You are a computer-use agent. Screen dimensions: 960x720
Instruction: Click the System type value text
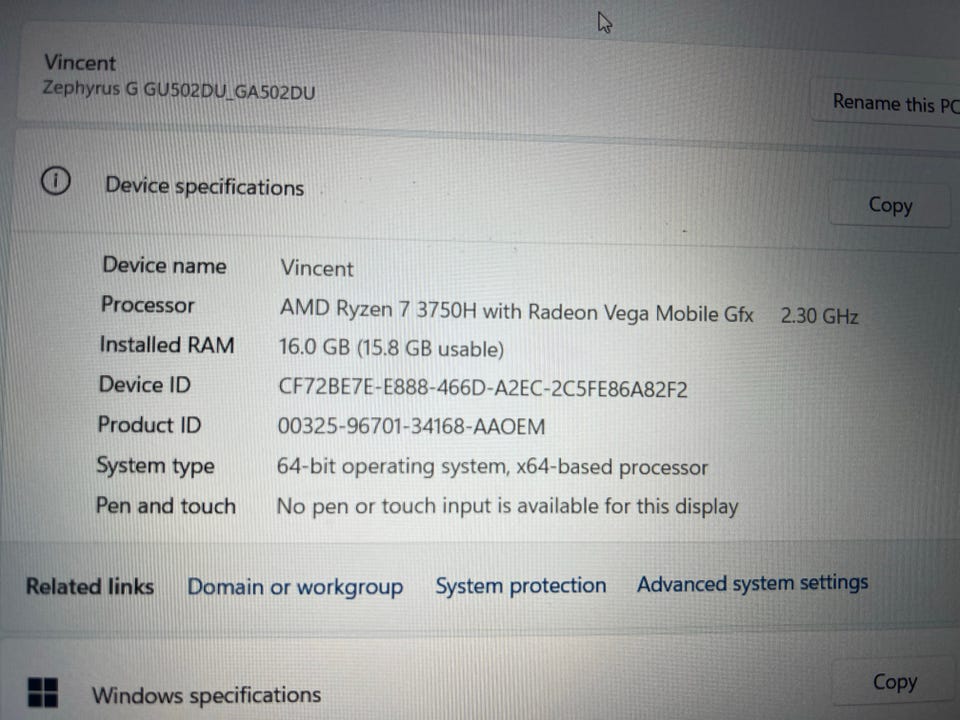tap(492, 467)
